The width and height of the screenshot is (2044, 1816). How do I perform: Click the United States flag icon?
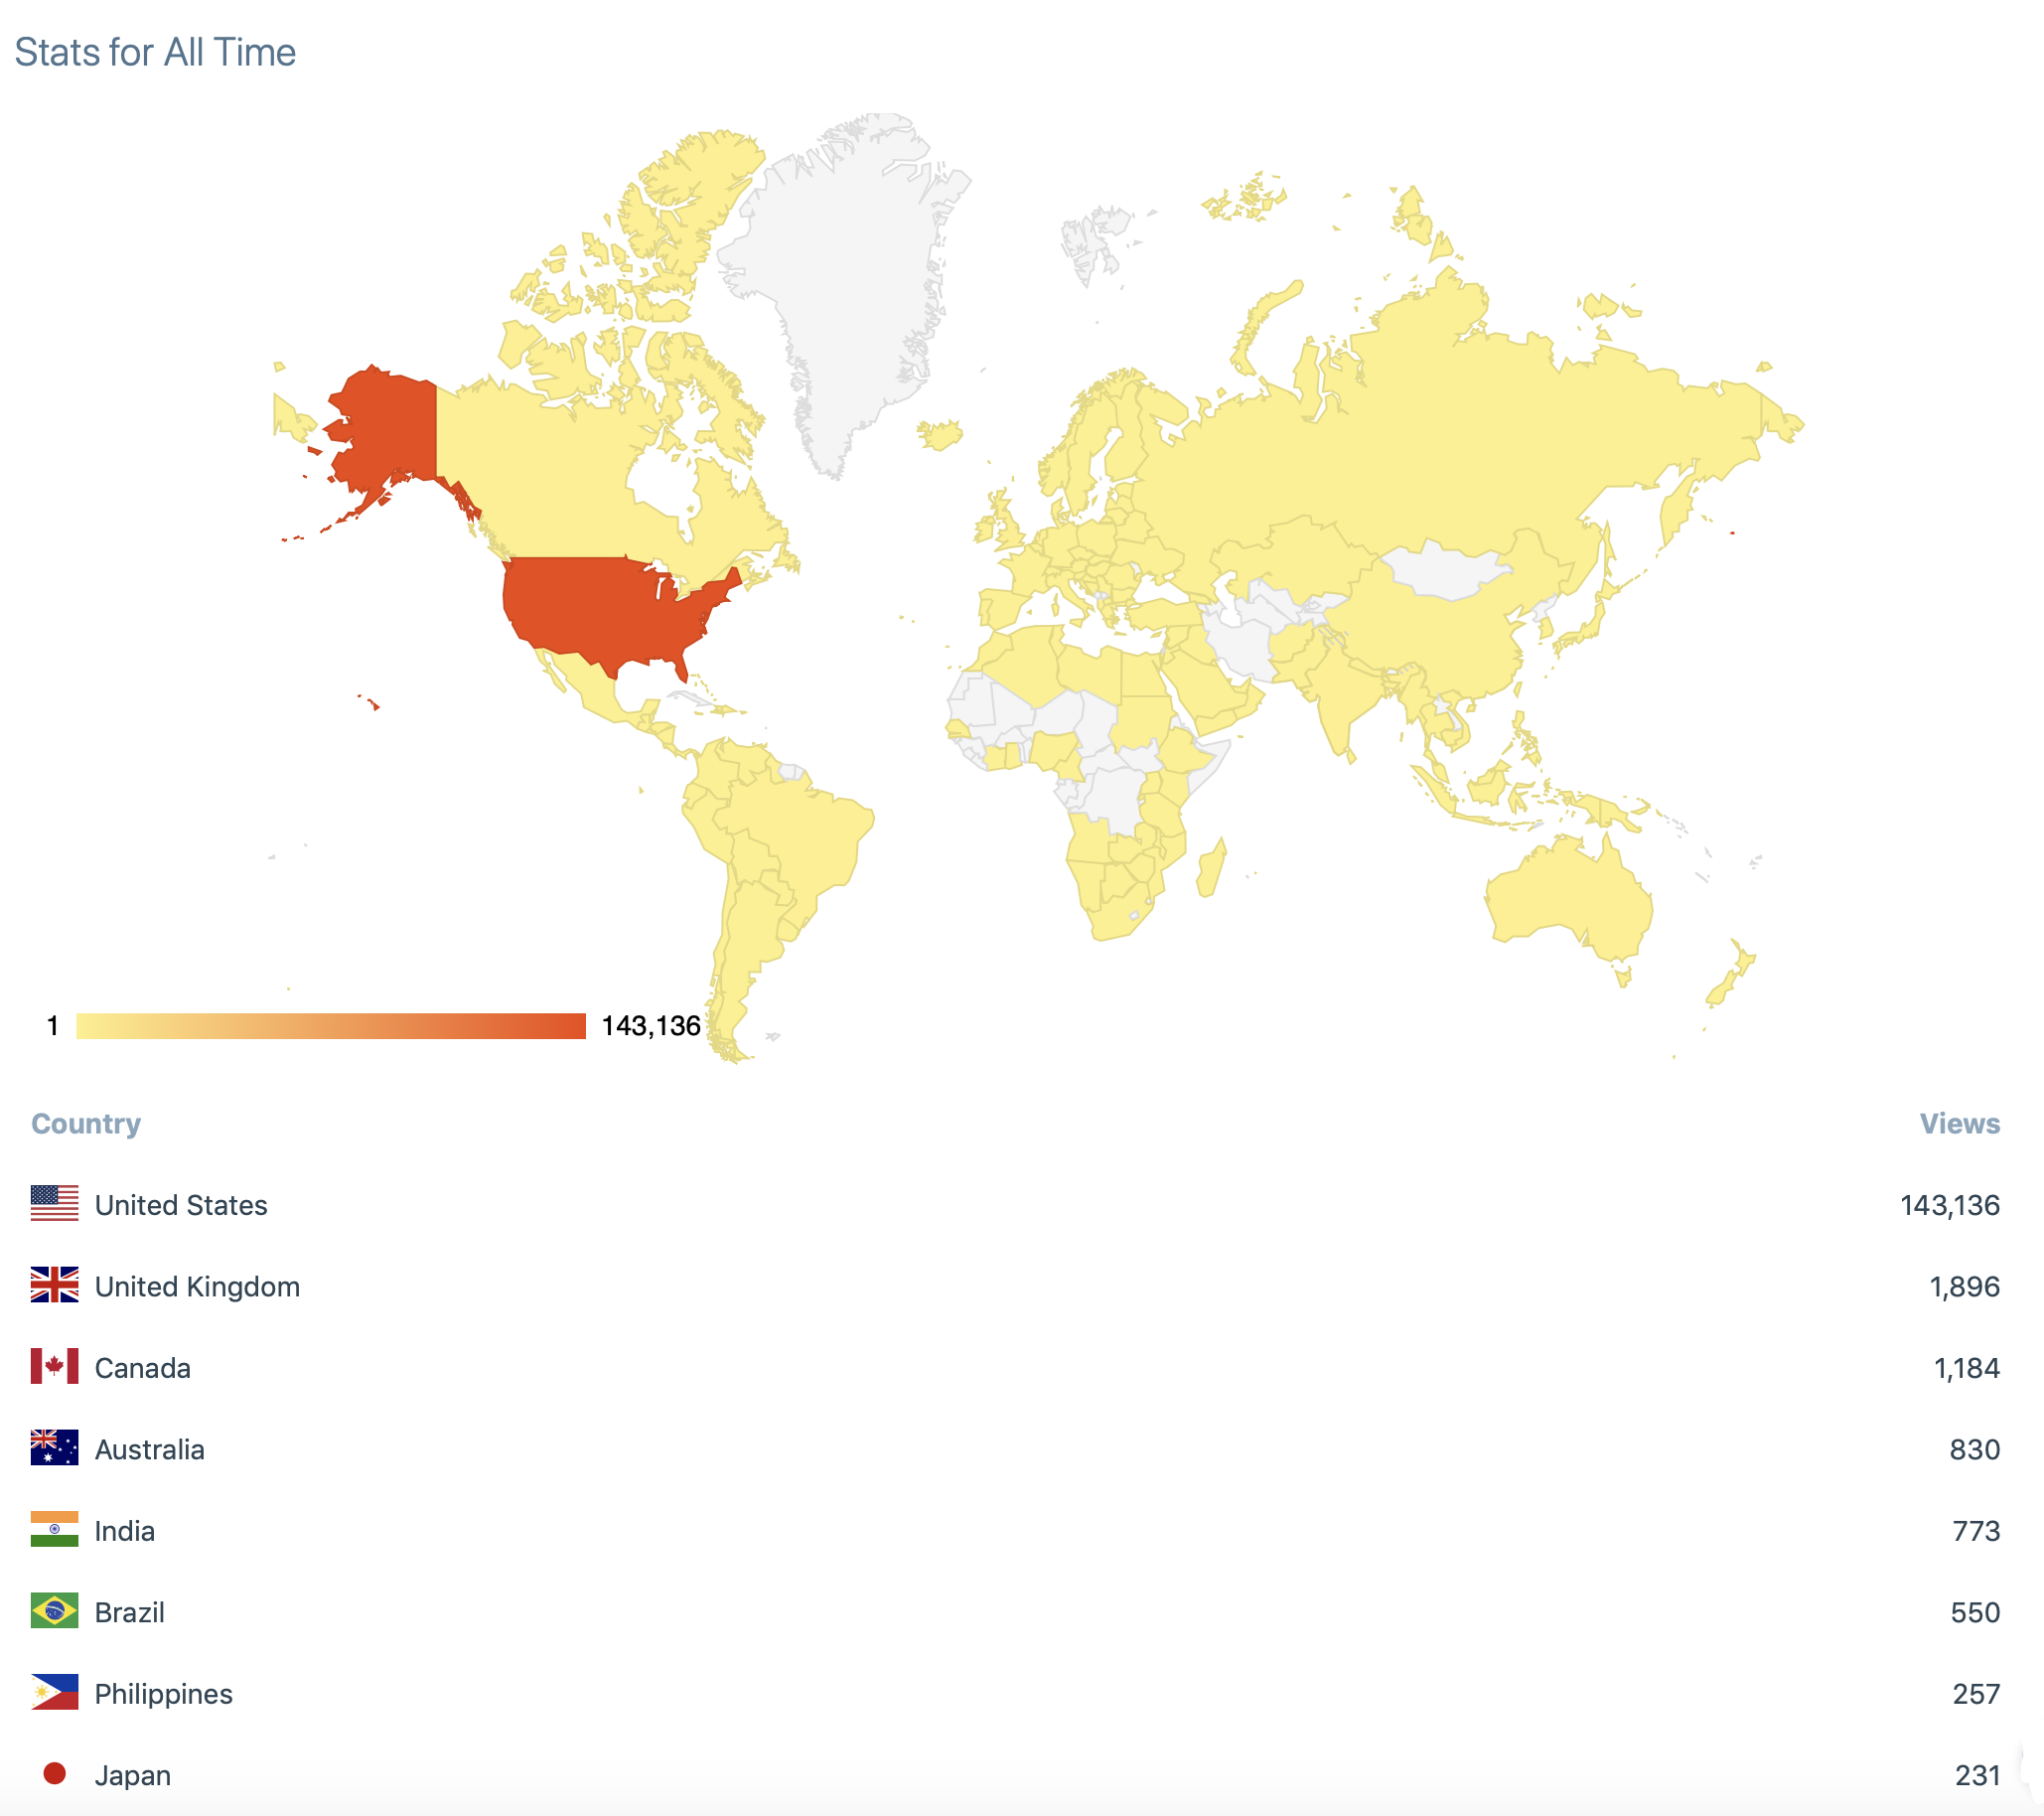[x=54, y=1203]
